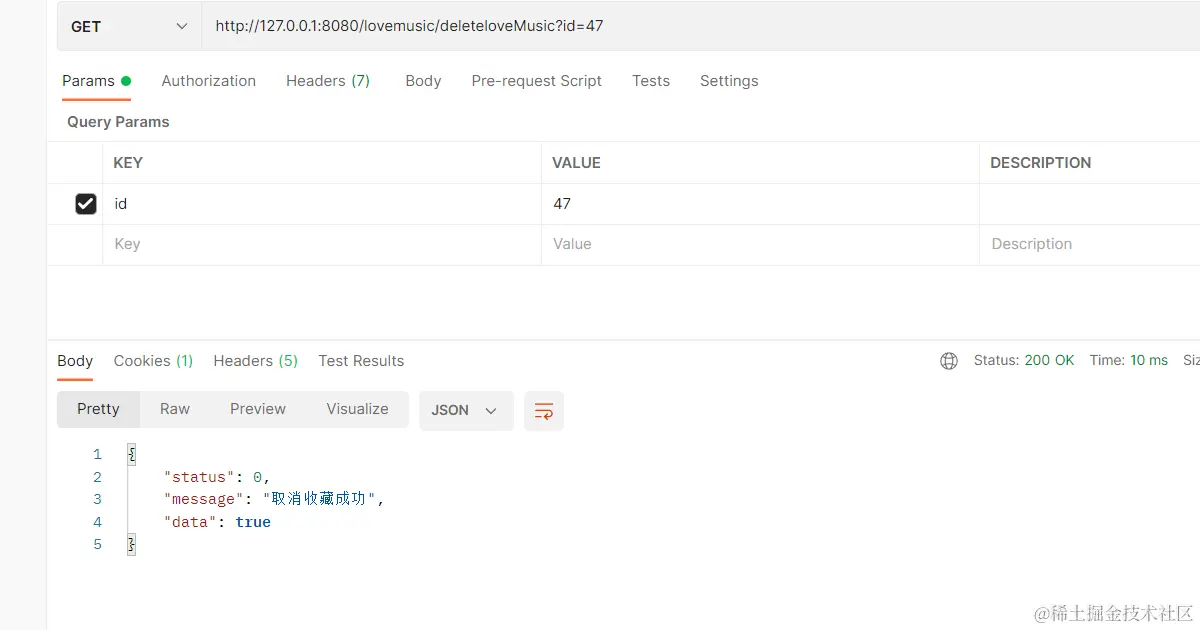This screenshot has height=630, width=1200.
Task: Switch to Preview response view
Action: [x=258, y=409]
